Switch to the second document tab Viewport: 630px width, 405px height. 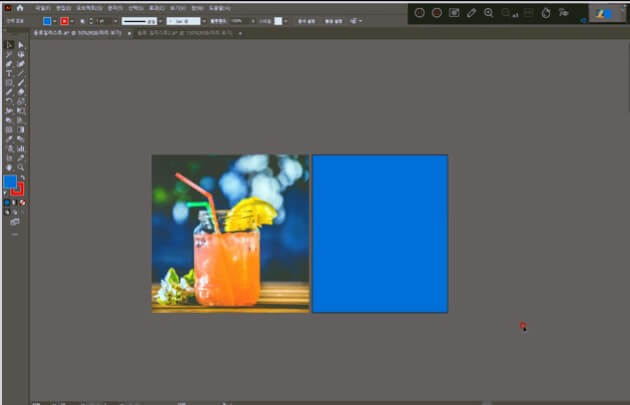[x=185, y=33]
